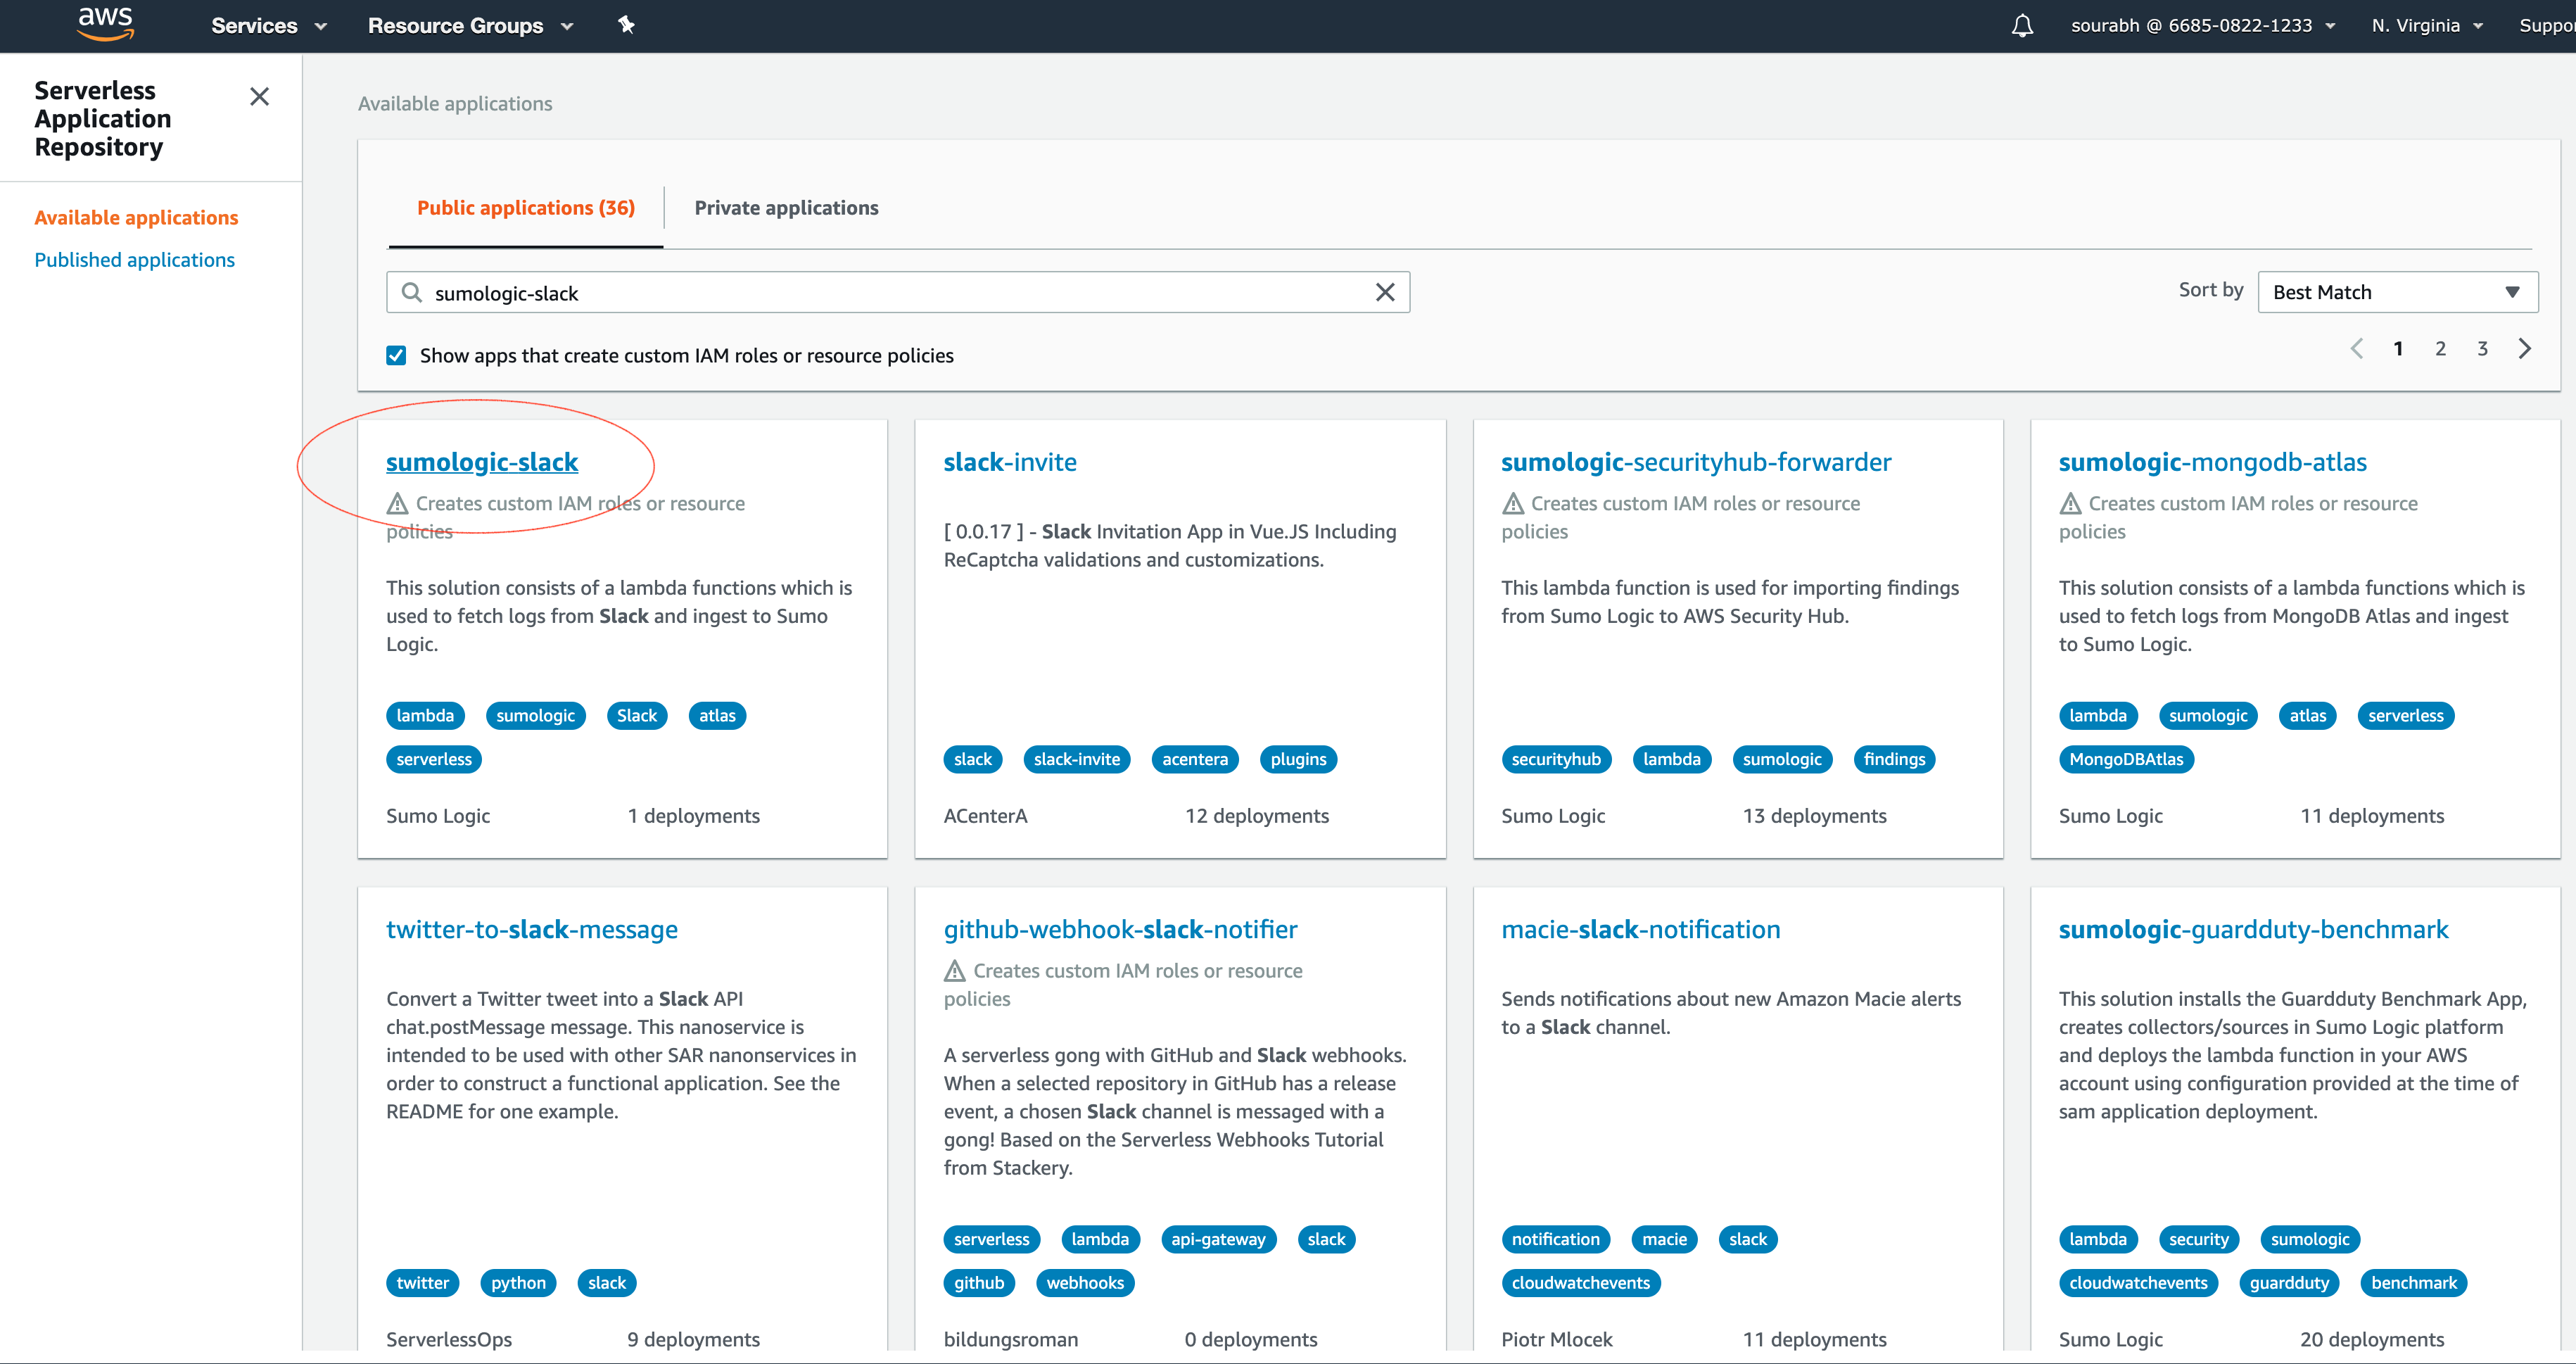Image resolution: width=2576 pixels, height=1364 pixels.
Task: Click the pin shortcut icon in navbar
Action: click(x=626, y=25)
